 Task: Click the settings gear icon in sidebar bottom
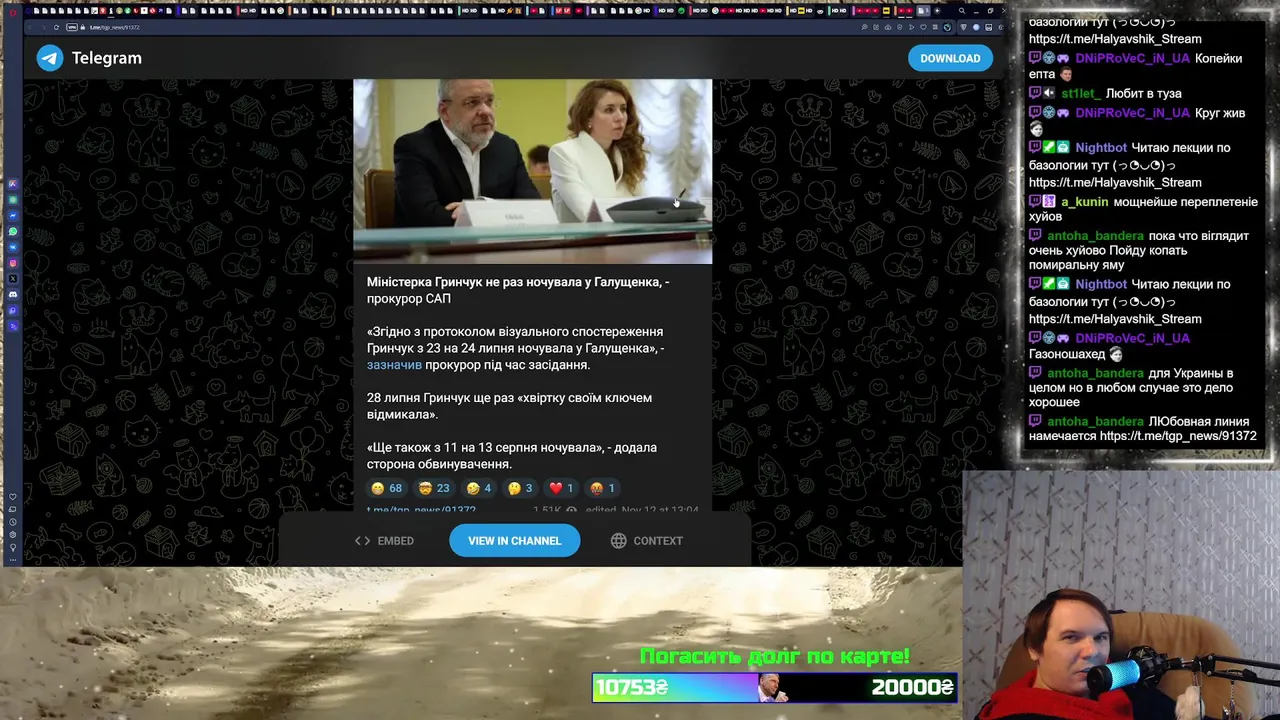tap(13, 534)
